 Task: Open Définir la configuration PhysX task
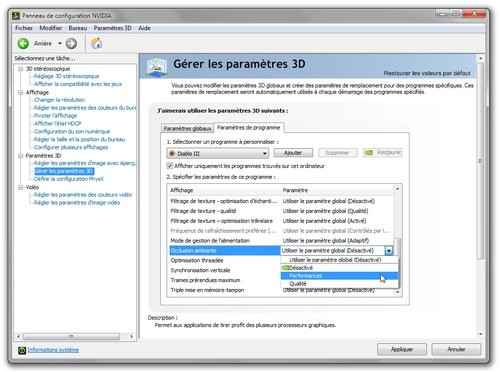click(69, 179)
